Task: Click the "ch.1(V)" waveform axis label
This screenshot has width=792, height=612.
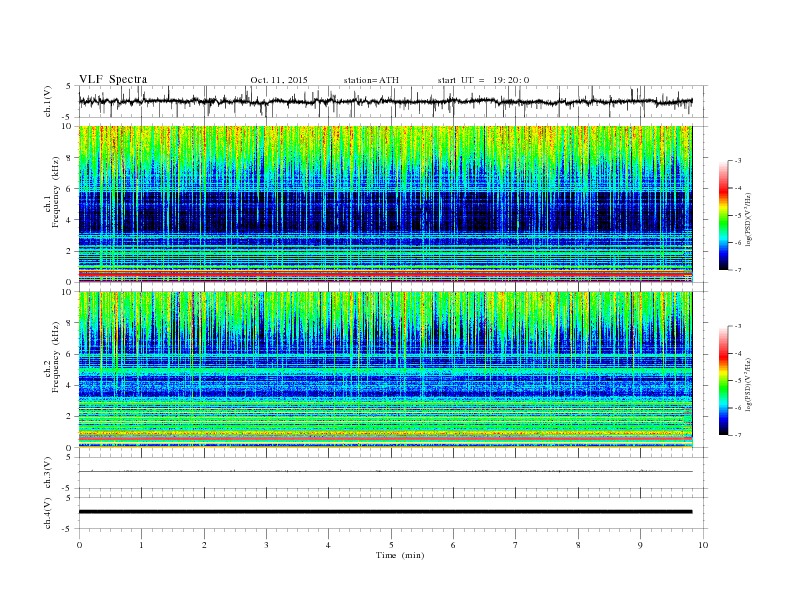Action: 47,101
